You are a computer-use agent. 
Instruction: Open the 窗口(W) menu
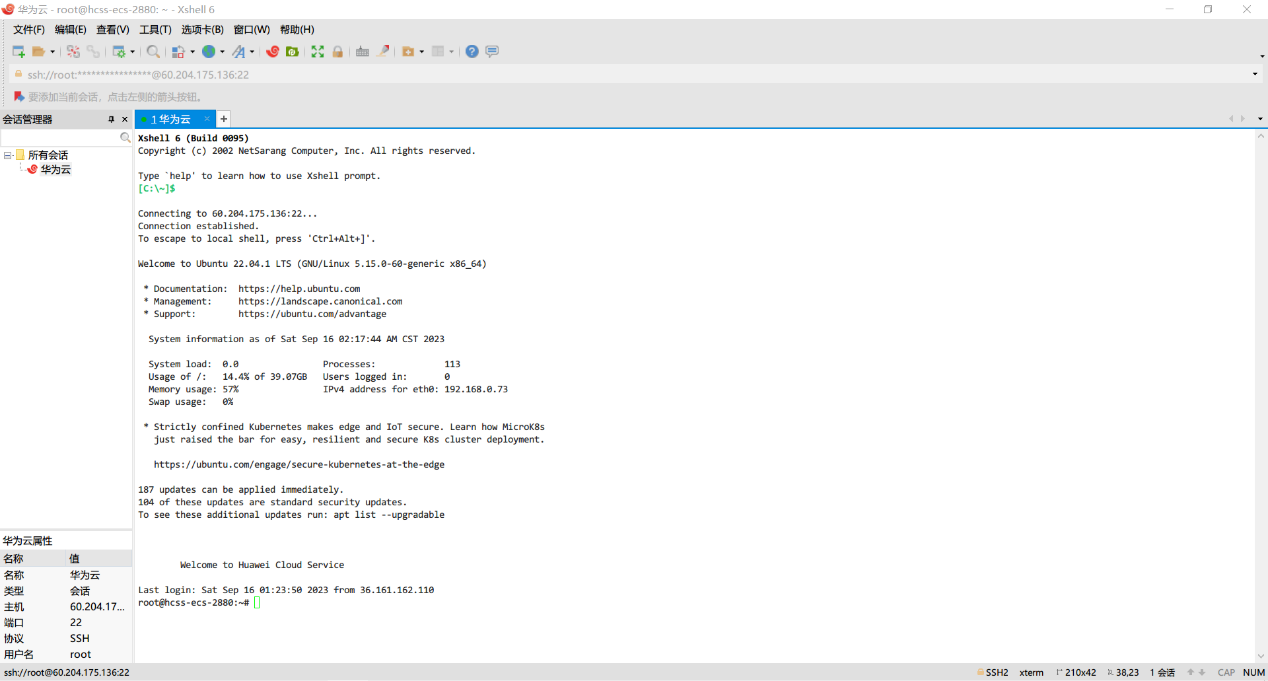[x=251, y=30]
